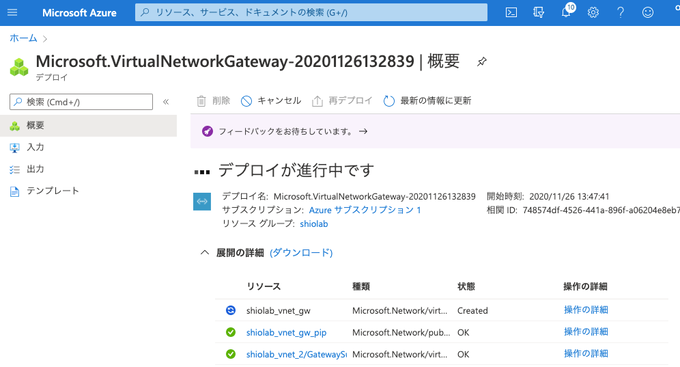The image size is (680, 367).
Task: Click the ダウンロード link
Action: click(x=301, y=253)
